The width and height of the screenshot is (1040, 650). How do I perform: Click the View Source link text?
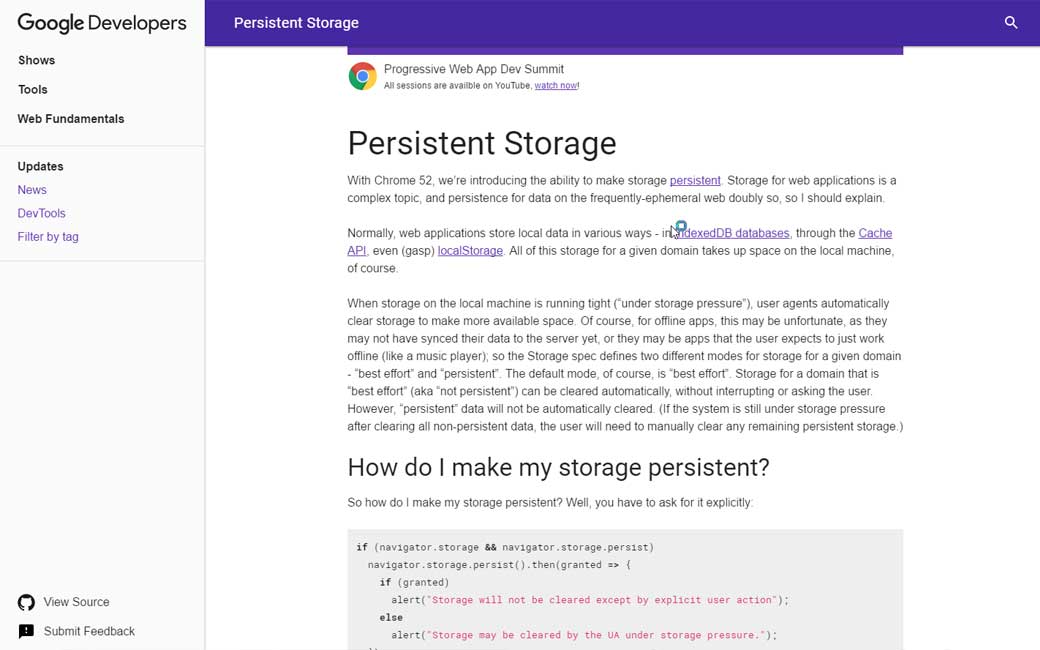pos(76,602)
